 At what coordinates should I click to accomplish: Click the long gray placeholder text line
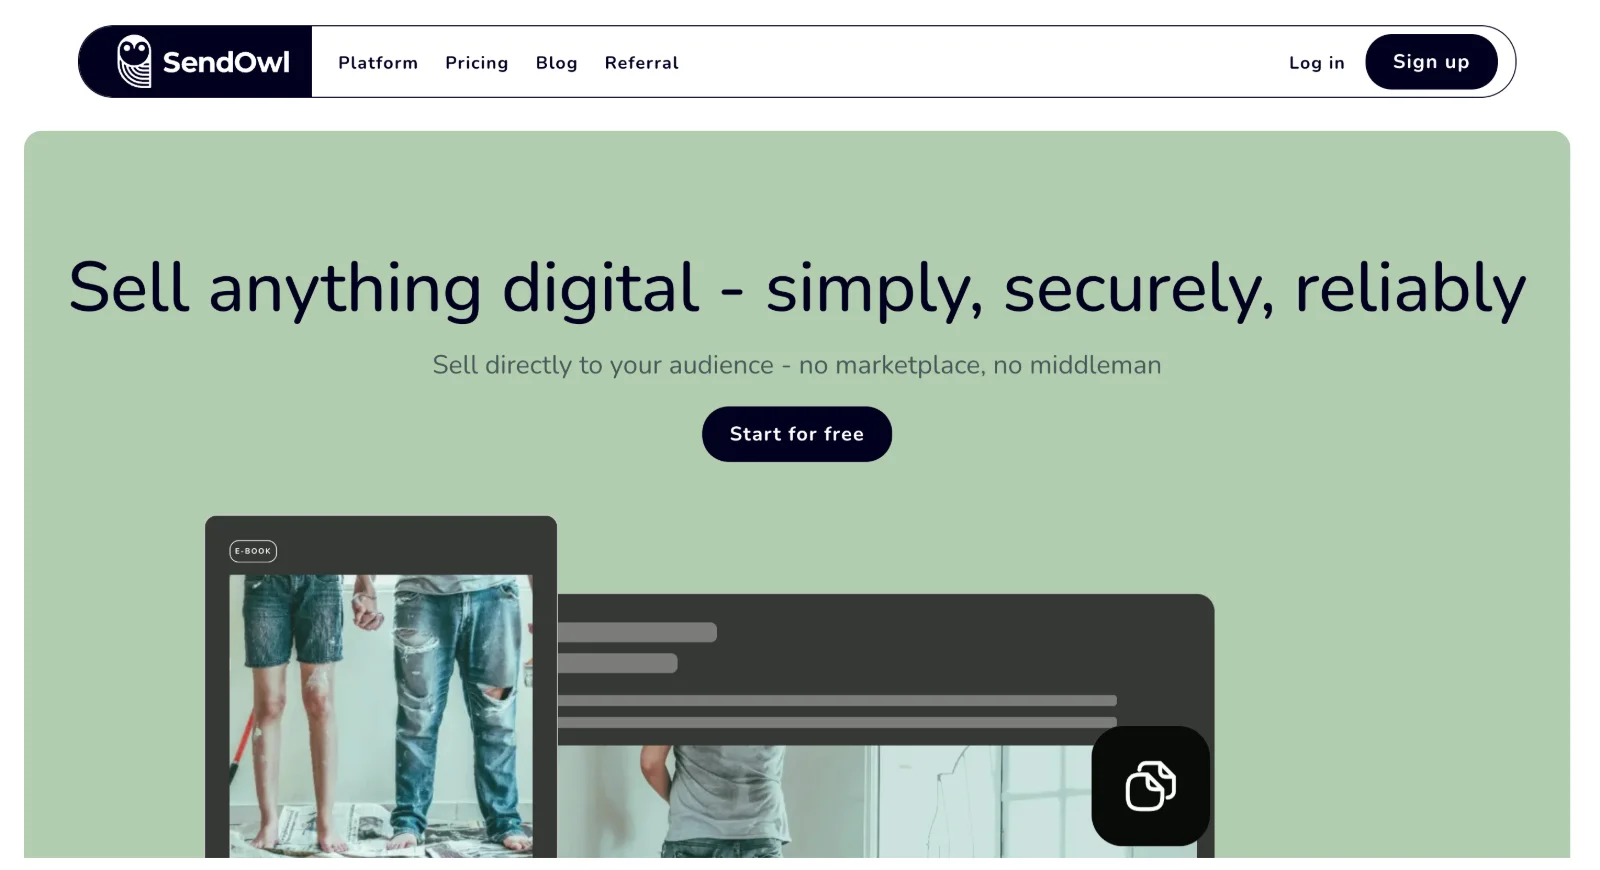click(x=836, y=700)
